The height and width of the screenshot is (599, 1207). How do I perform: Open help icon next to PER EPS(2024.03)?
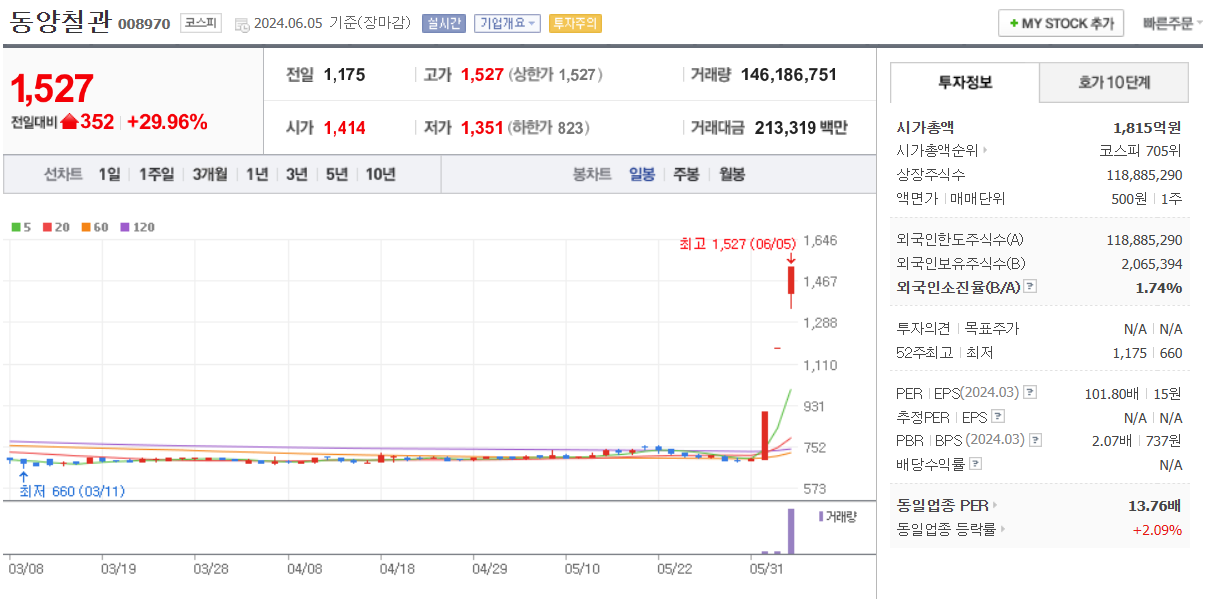click(1030, 393)
